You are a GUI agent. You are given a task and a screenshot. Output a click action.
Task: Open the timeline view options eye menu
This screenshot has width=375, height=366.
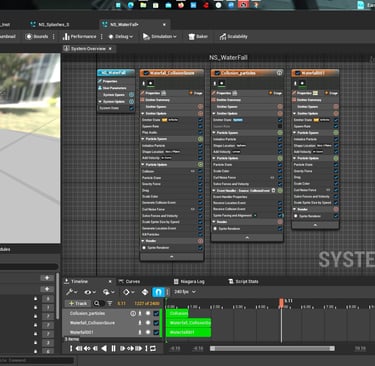pyautogui.click(x=90, y=292)
